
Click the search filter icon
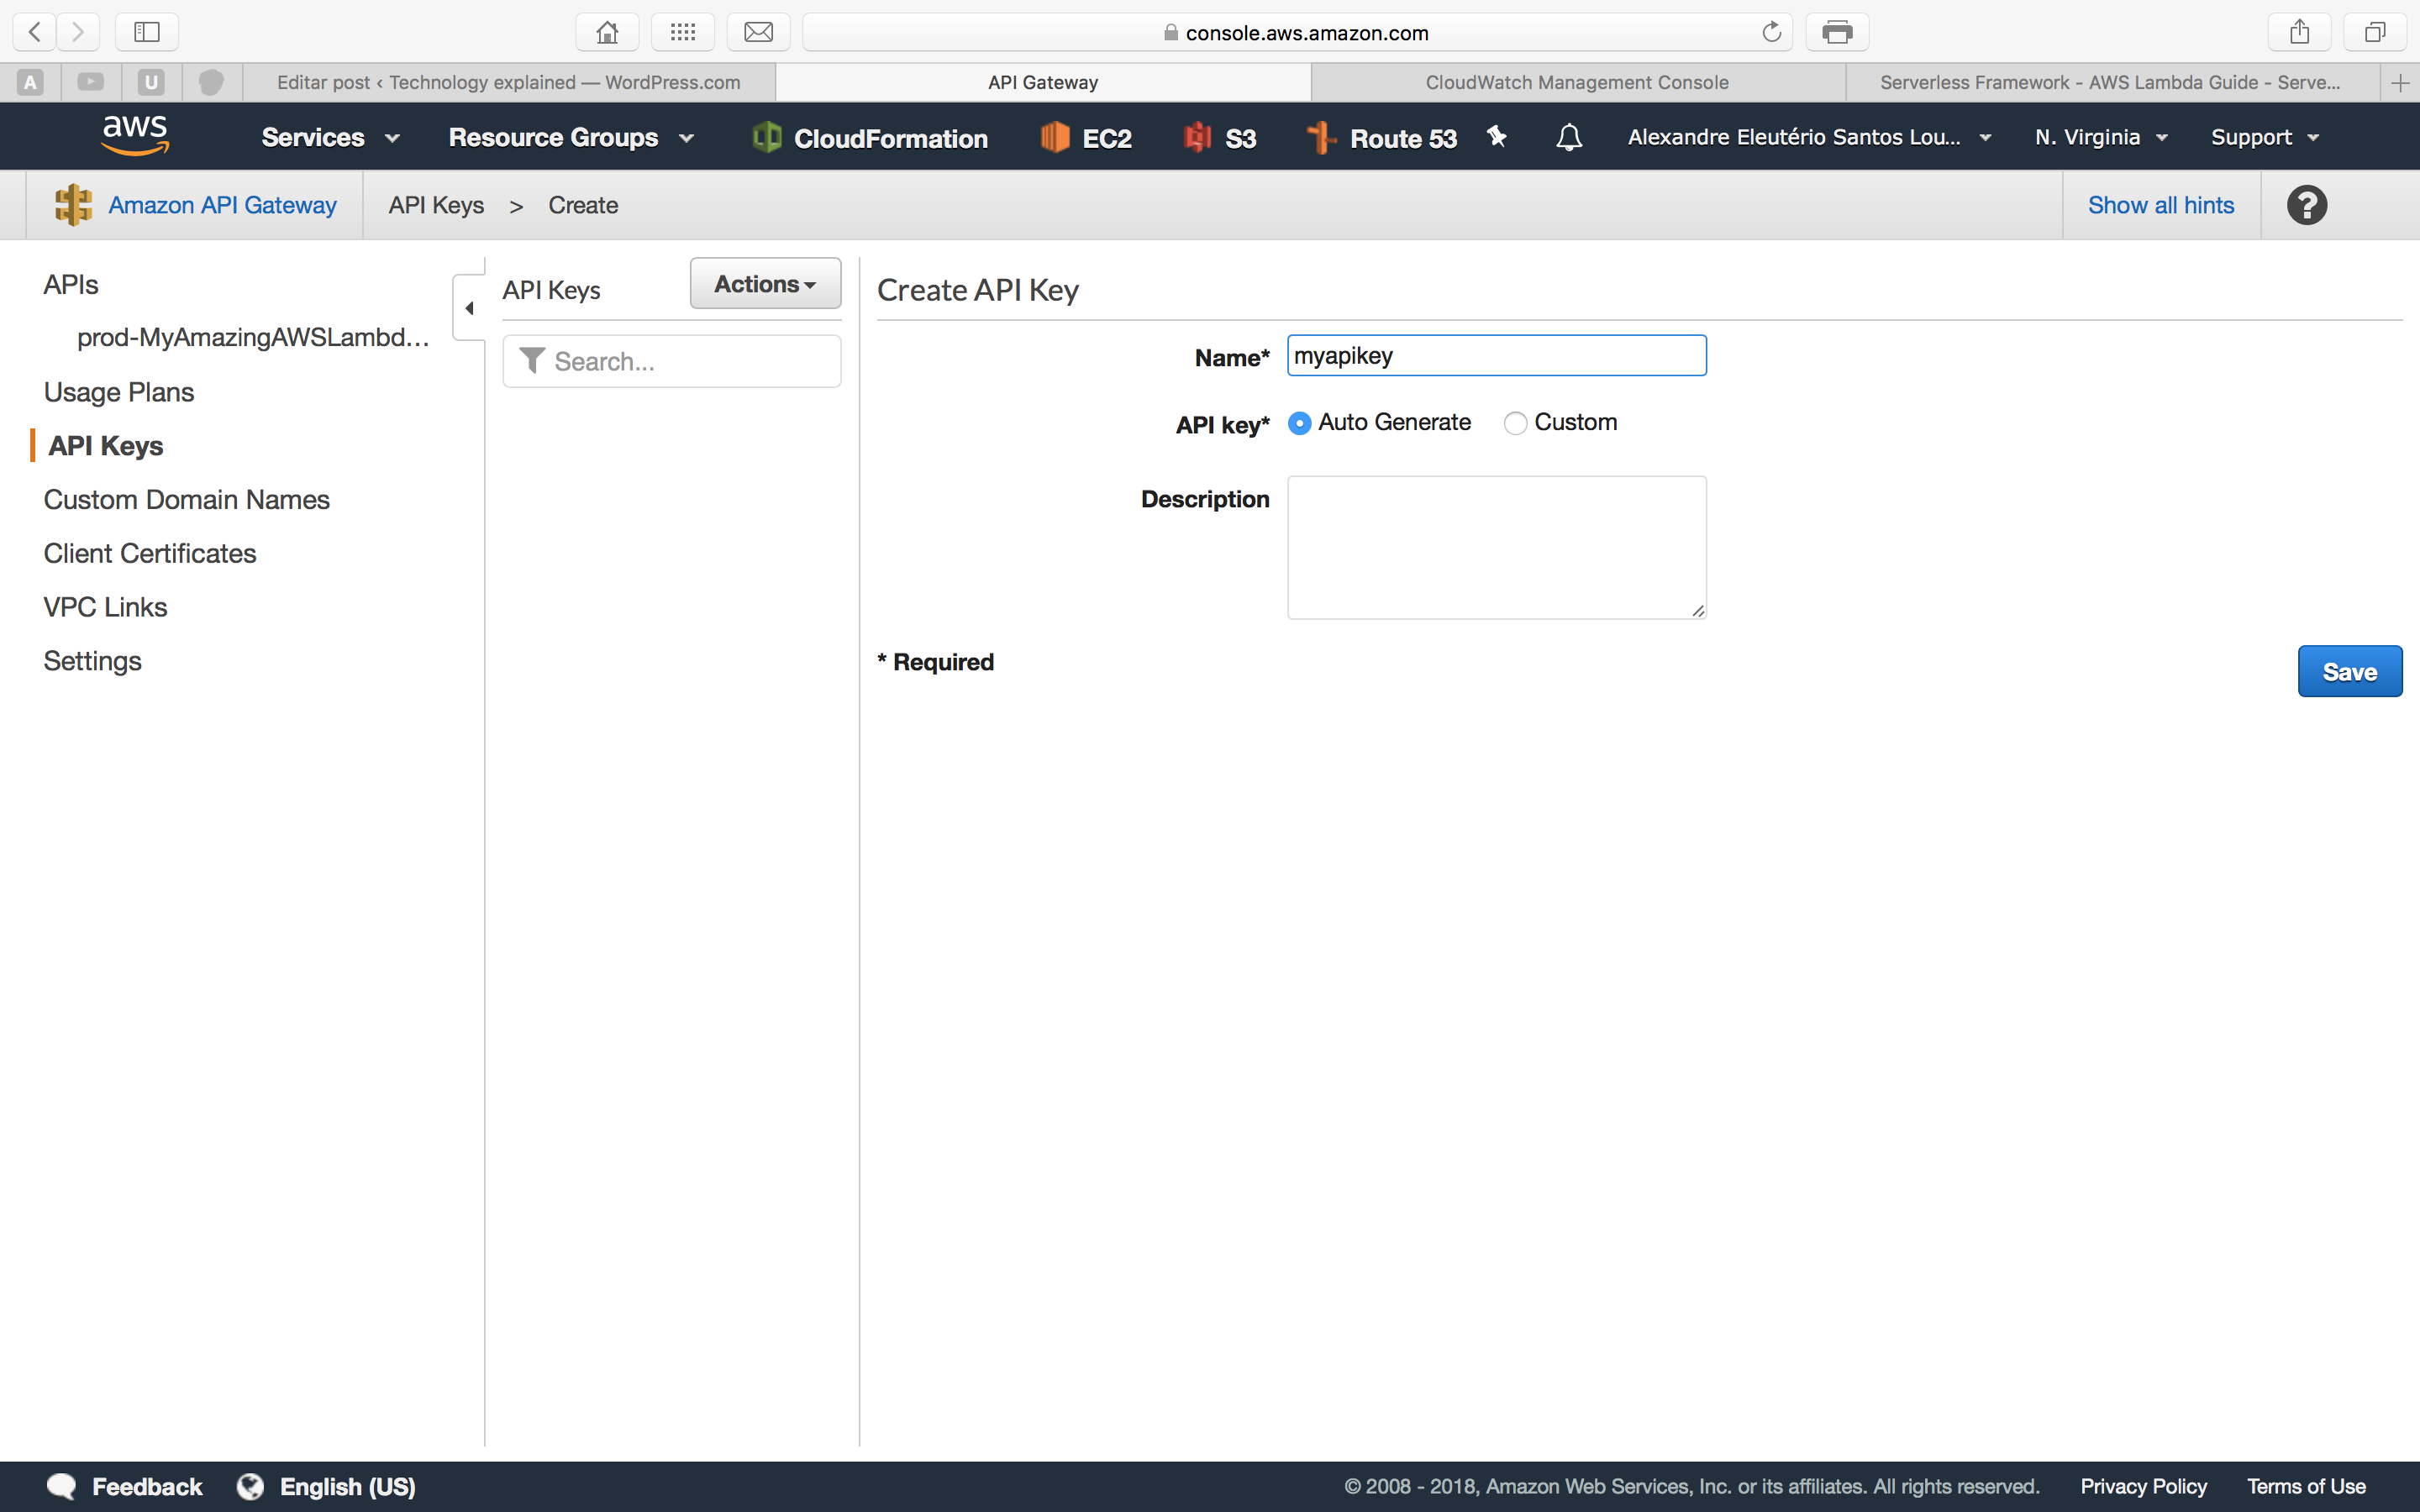(x=532, y=360)
